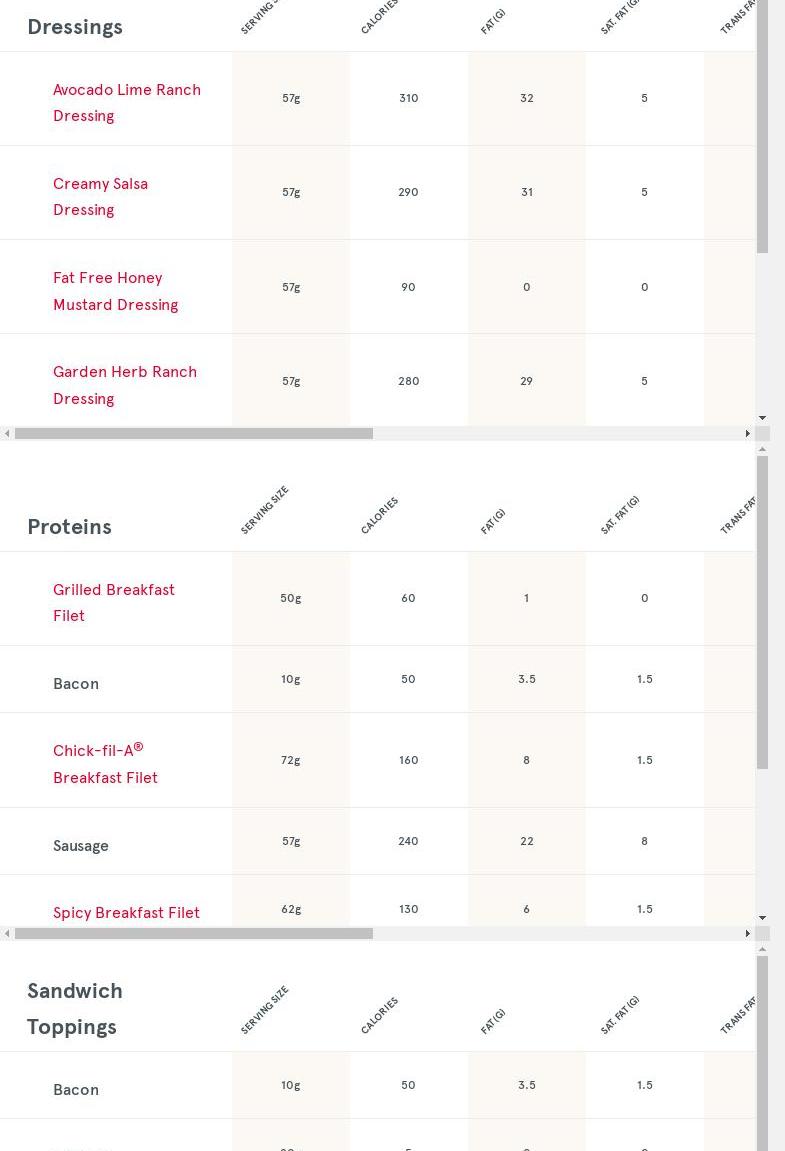This screenshot has width=785, height=1151.
Task: Click the Dressings table horizontal scrollbar thumb
Action: [193, 434]
